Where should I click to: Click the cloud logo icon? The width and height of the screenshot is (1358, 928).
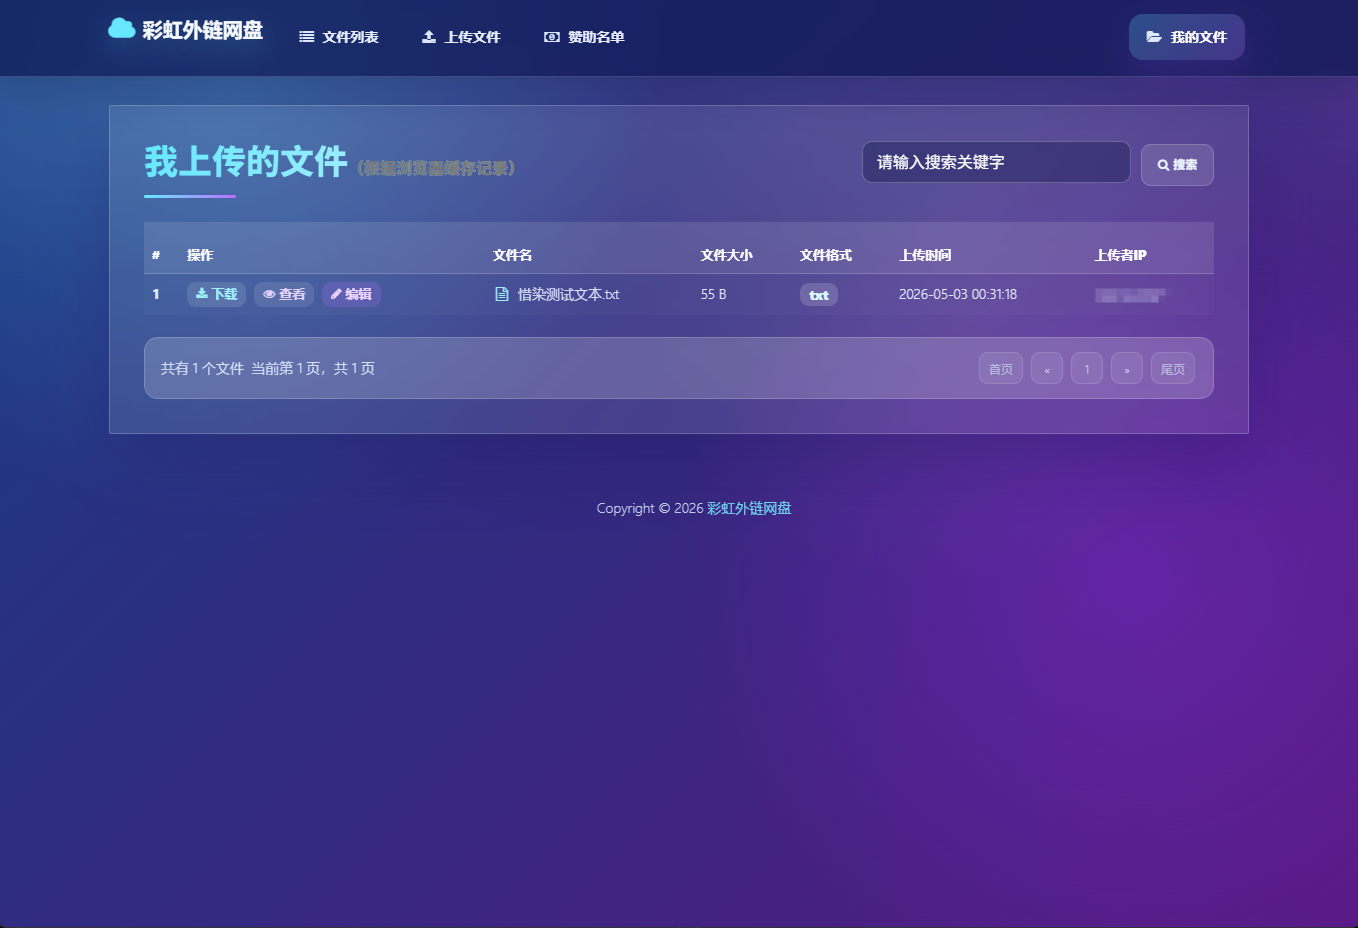(x=121, y=28)
